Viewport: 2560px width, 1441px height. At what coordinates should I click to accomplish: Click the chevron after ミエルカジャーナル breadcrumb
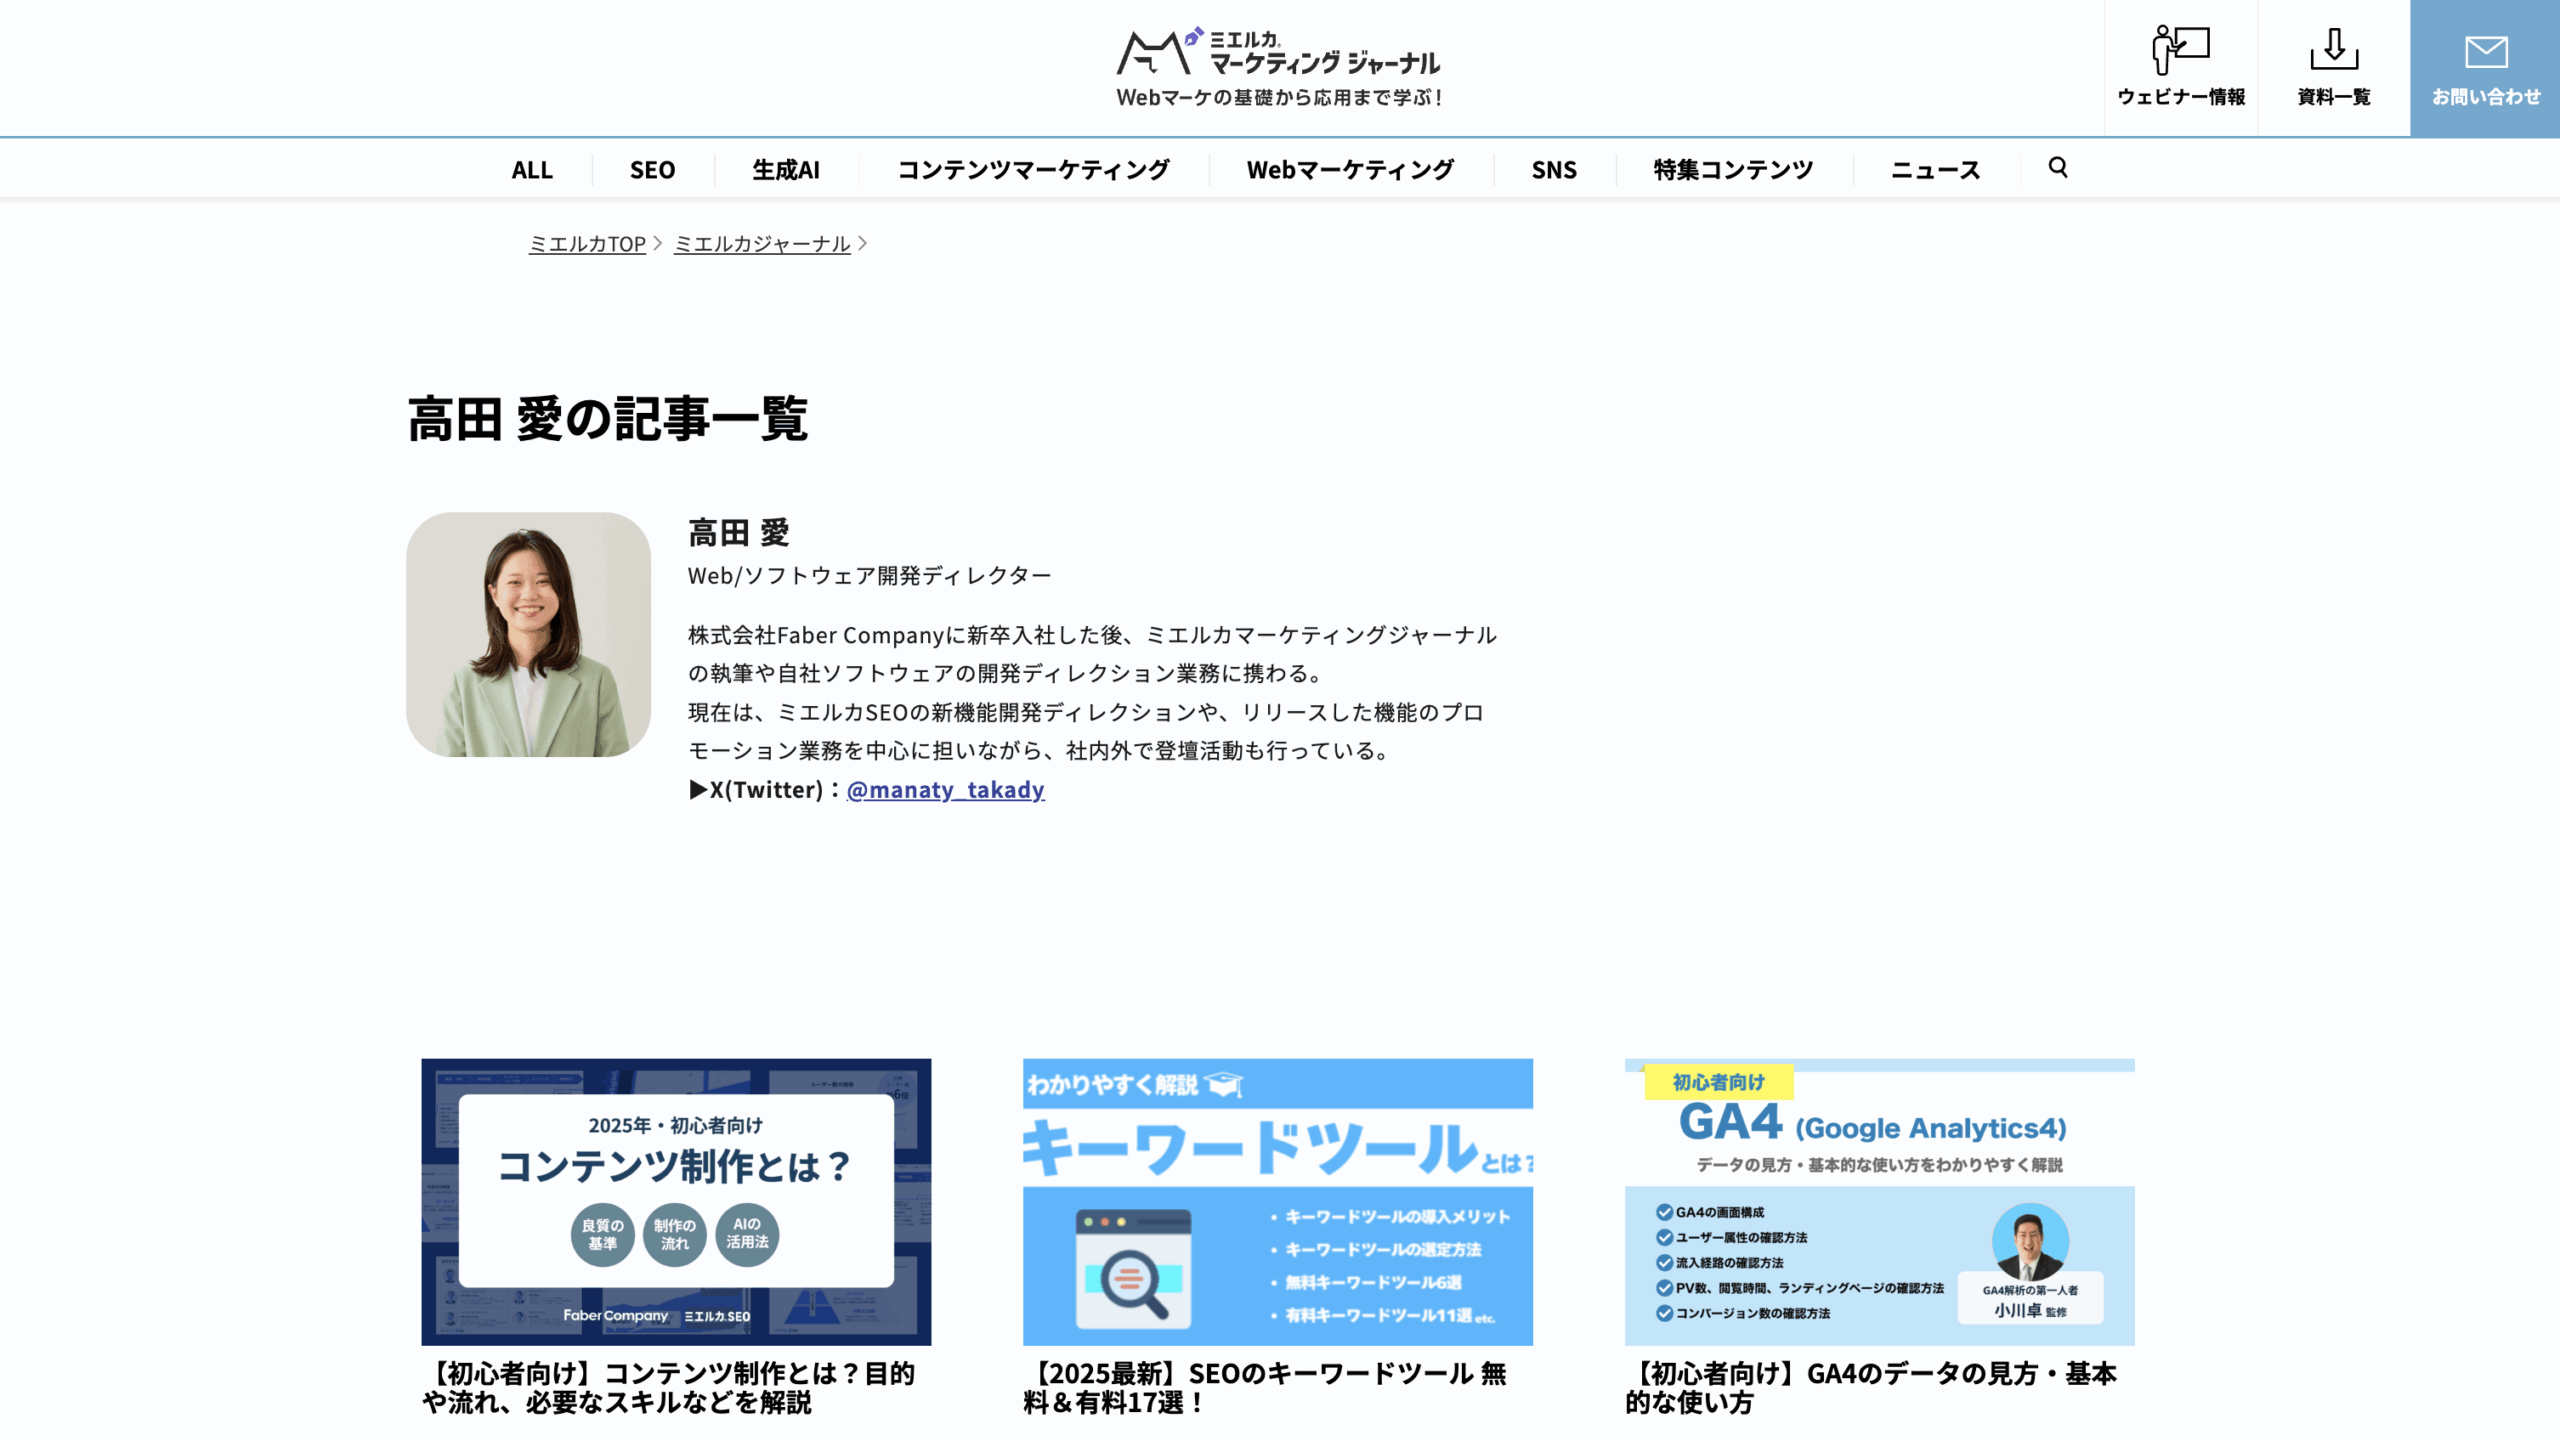pyautogui.click(x=863, y=243)
